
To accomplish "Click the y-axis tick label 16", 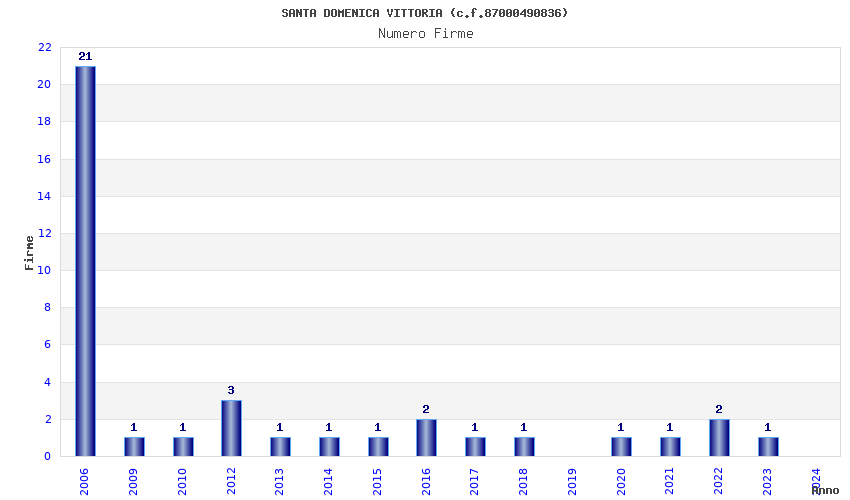I will click(x=44, y=159).
